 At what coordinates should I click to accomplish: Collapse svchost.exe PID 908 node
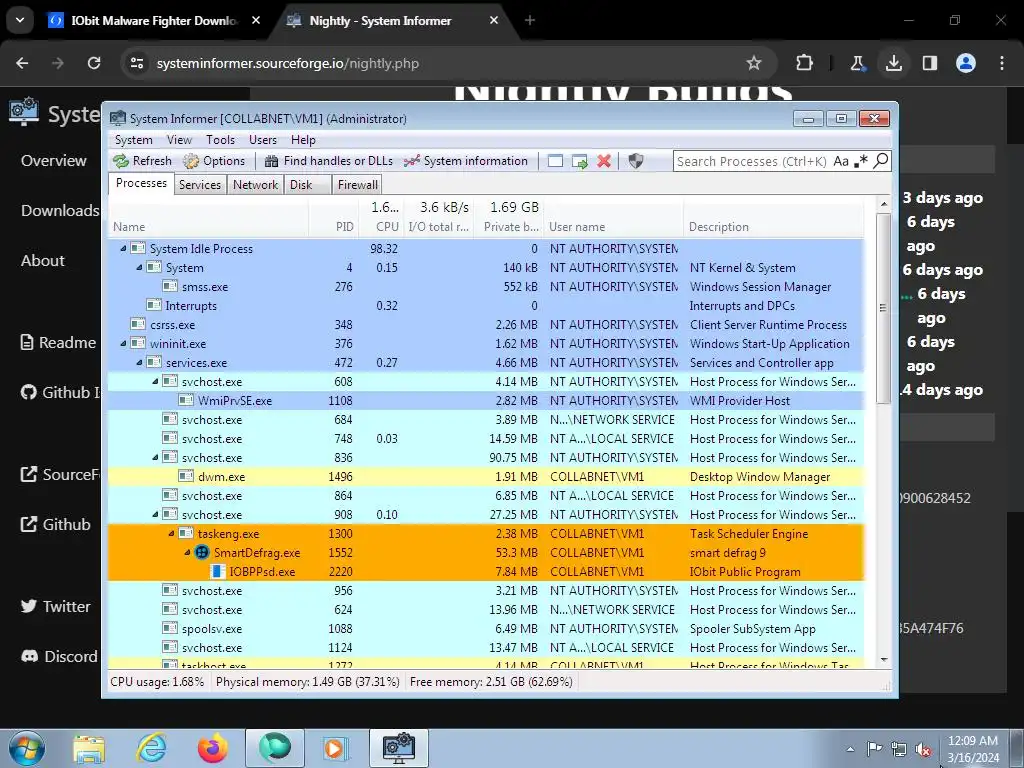(x=155, y=515)
